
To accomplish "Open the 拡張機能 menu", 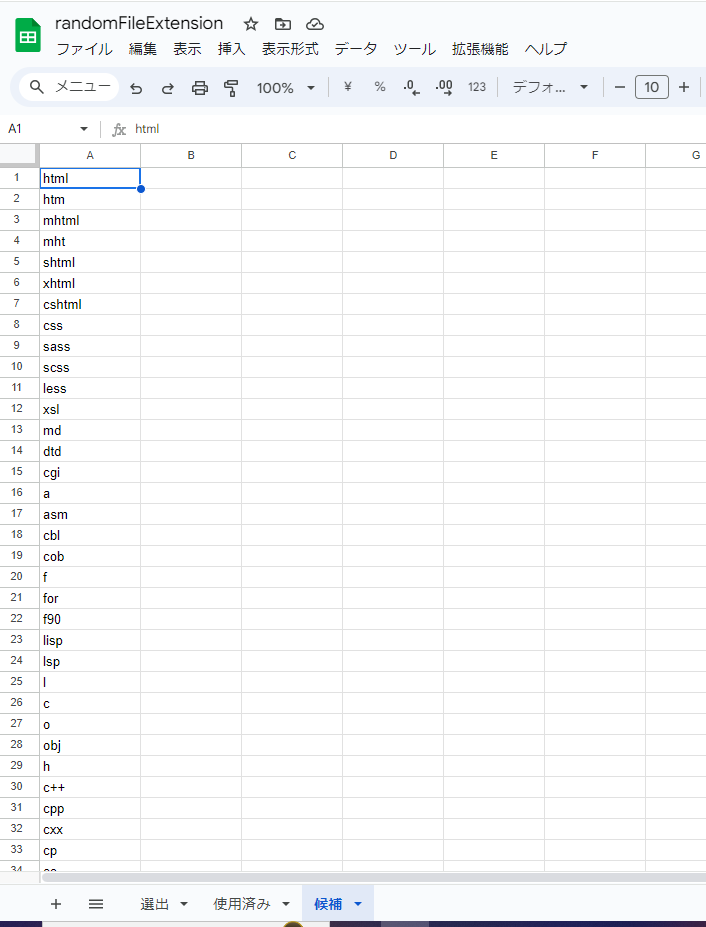I will point(480,49).
